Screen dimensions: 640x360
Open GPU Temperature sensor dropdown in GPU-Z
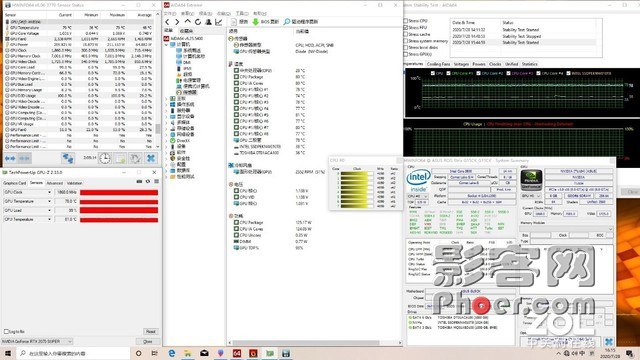pyautogui.click(x=49, y=201)
